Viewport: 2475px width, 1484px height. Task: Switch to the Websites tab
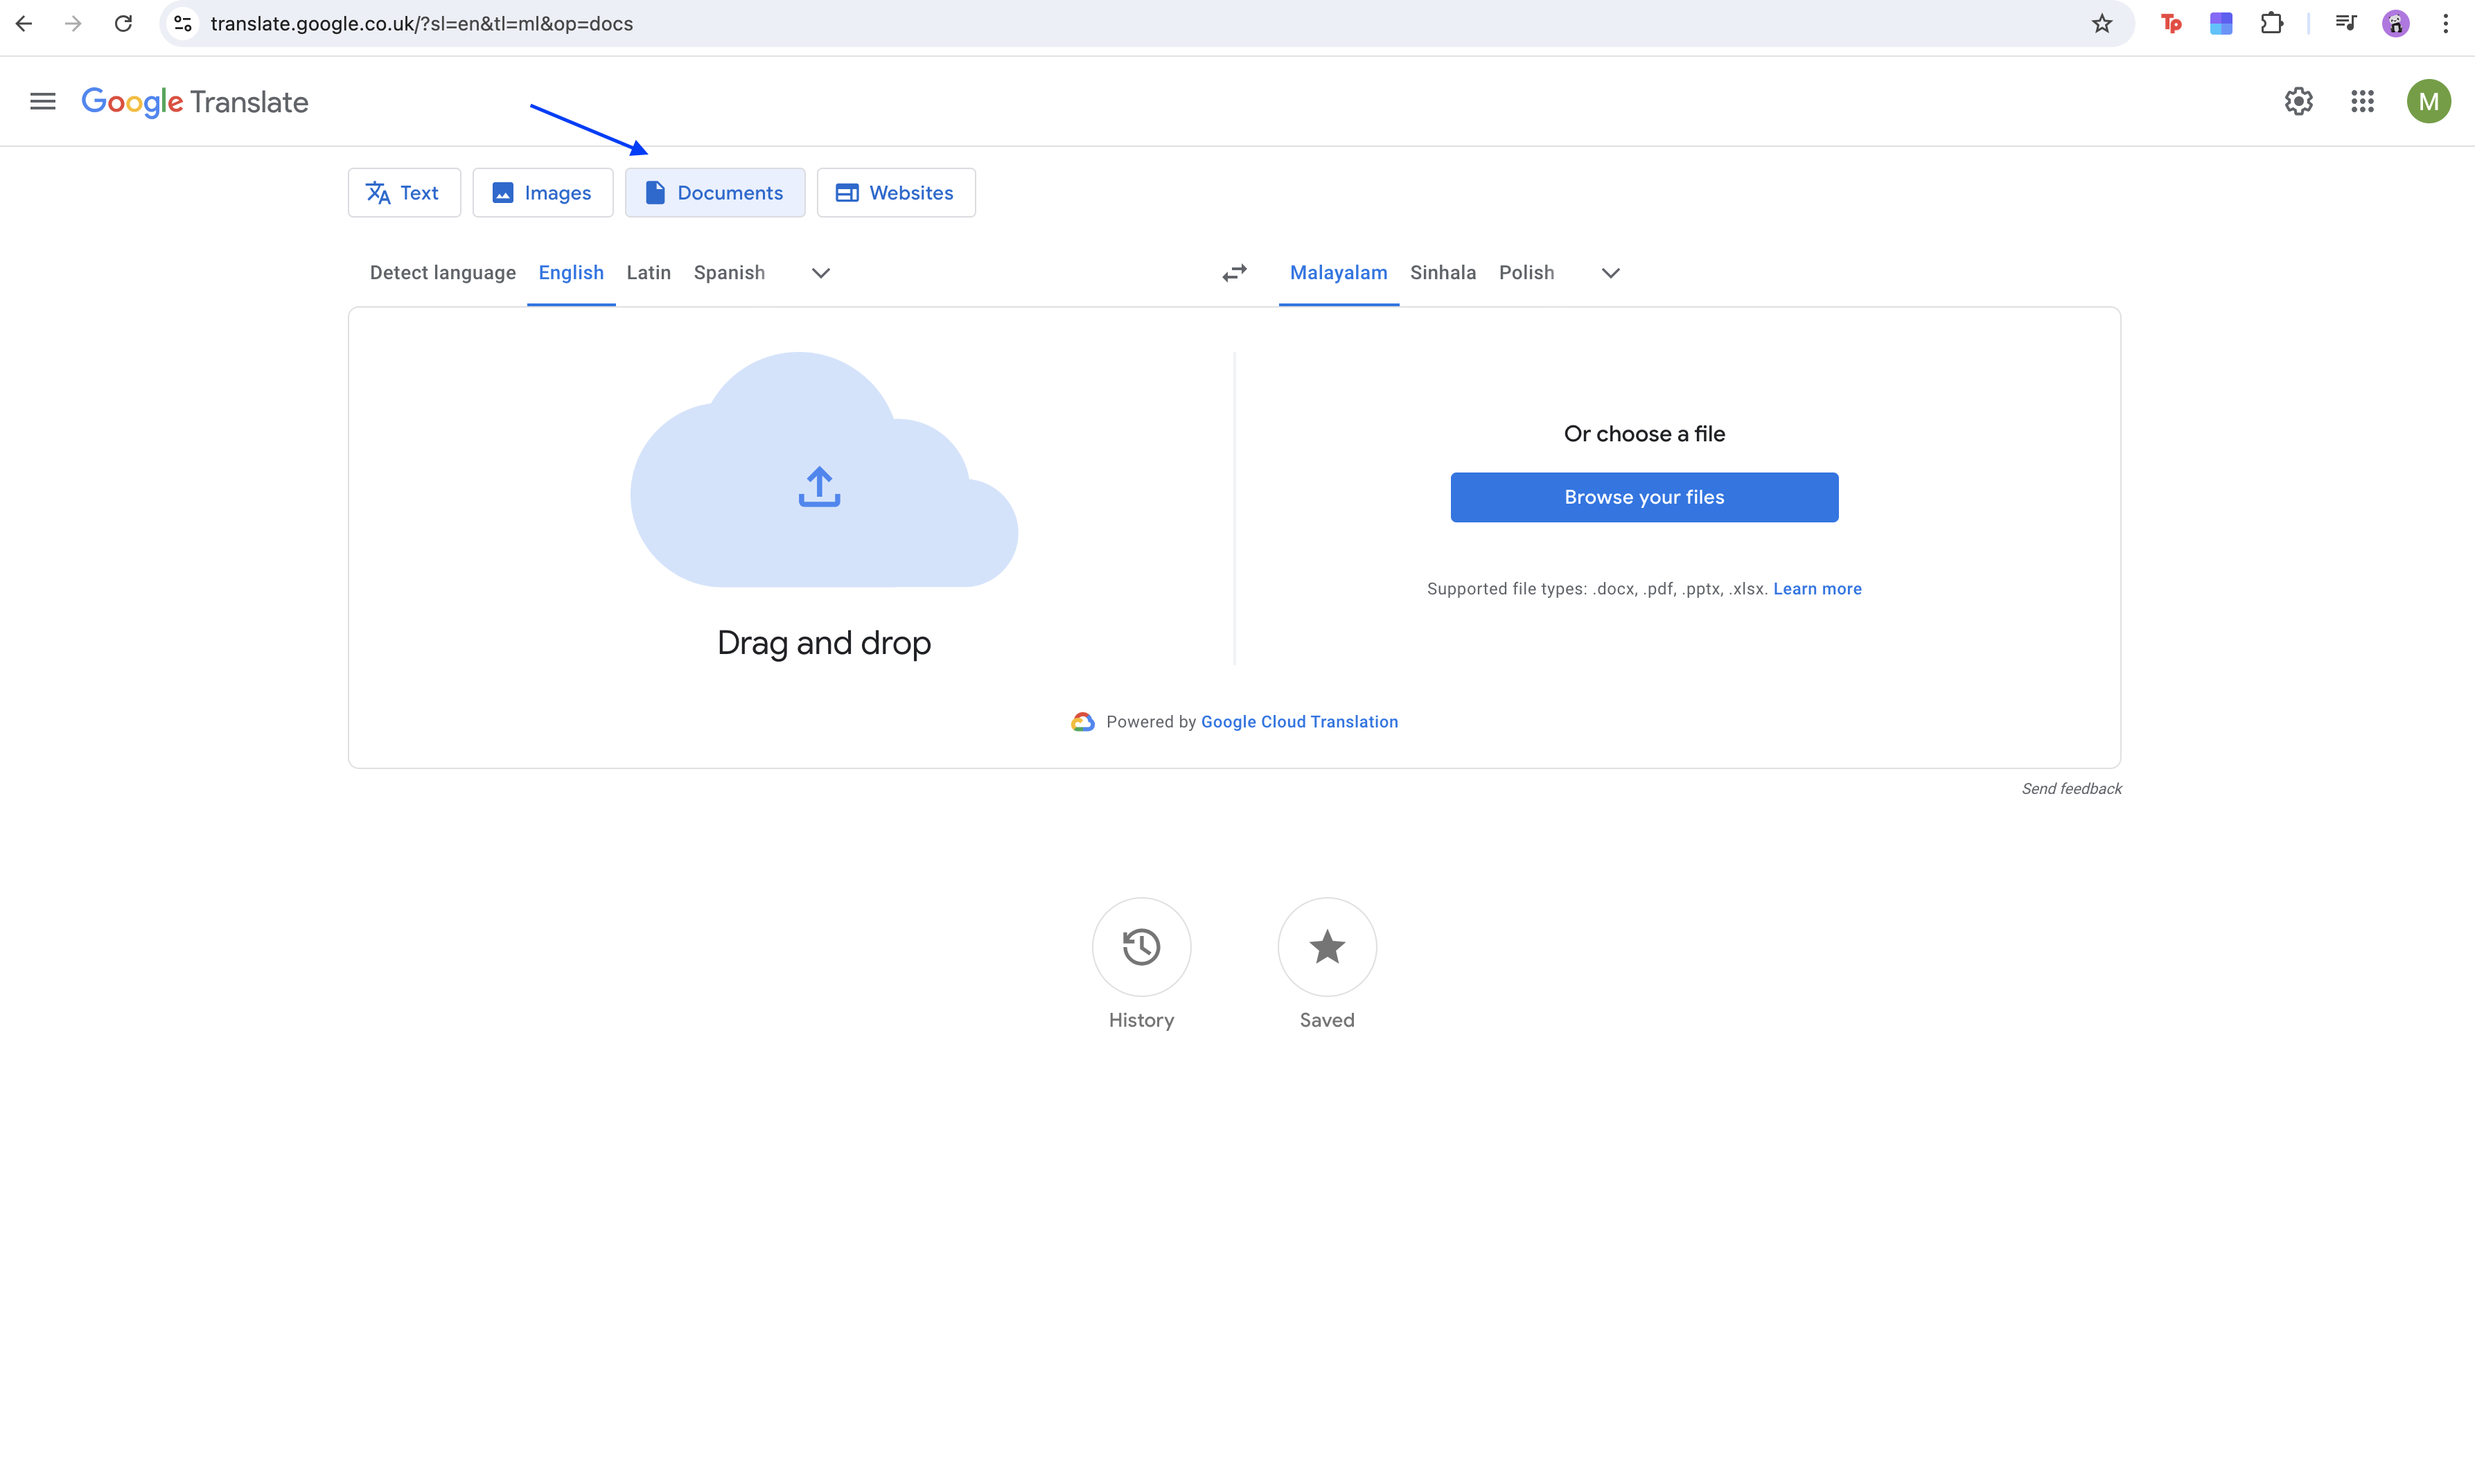896,192
